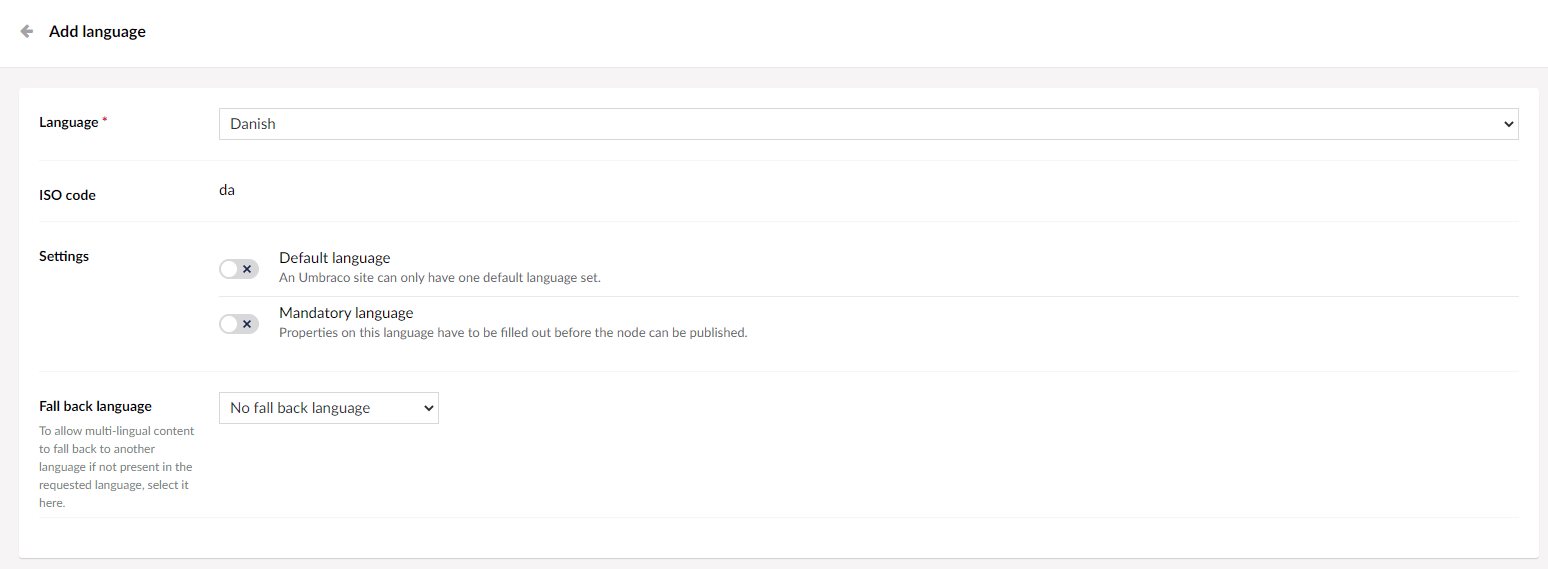1548x569 pixels.
Task: Click the Default language label text
Action: (334, 258)
